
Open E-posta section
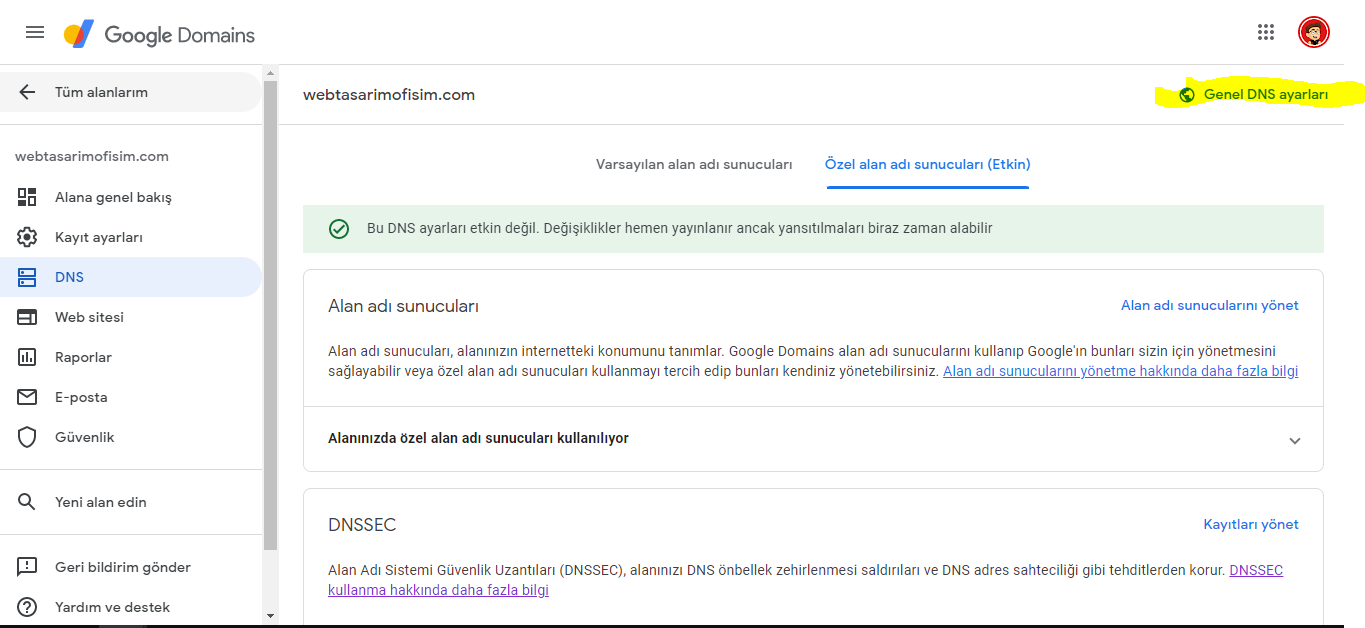pyautogui.click(x=130, y=397)
